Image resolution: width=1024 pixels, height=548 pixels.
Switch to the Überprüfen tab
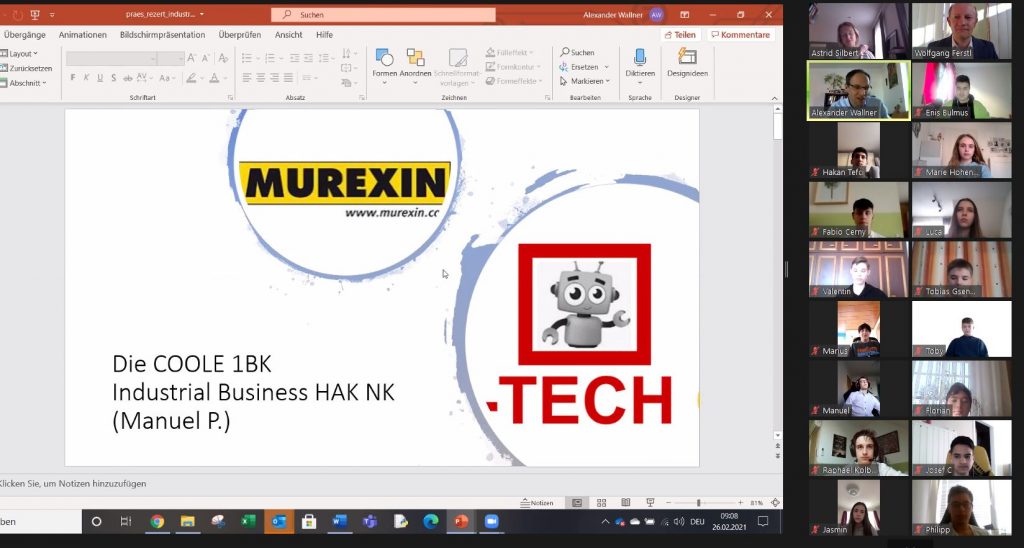click(x=240, y=35)
